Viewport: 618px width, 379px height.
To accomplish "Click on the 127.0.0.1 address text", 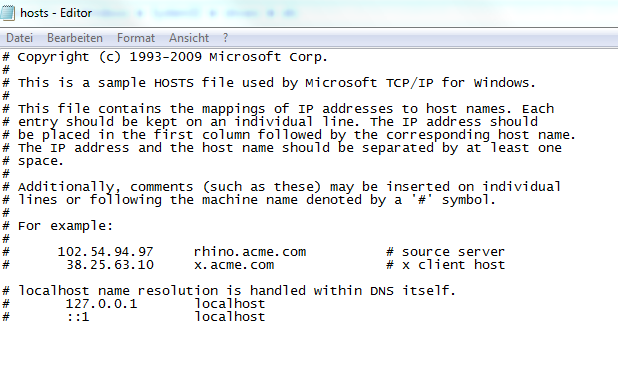I will 101,304.
